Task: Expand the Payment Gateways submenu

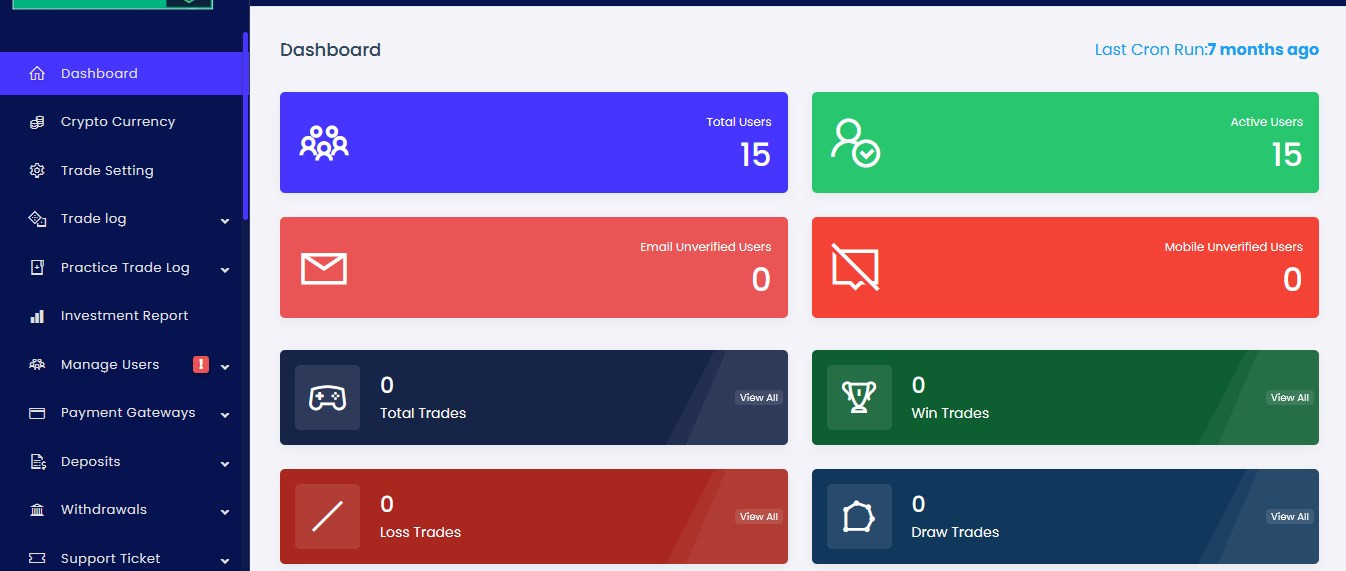Action: pyautogui.click(x=225, y=414)
